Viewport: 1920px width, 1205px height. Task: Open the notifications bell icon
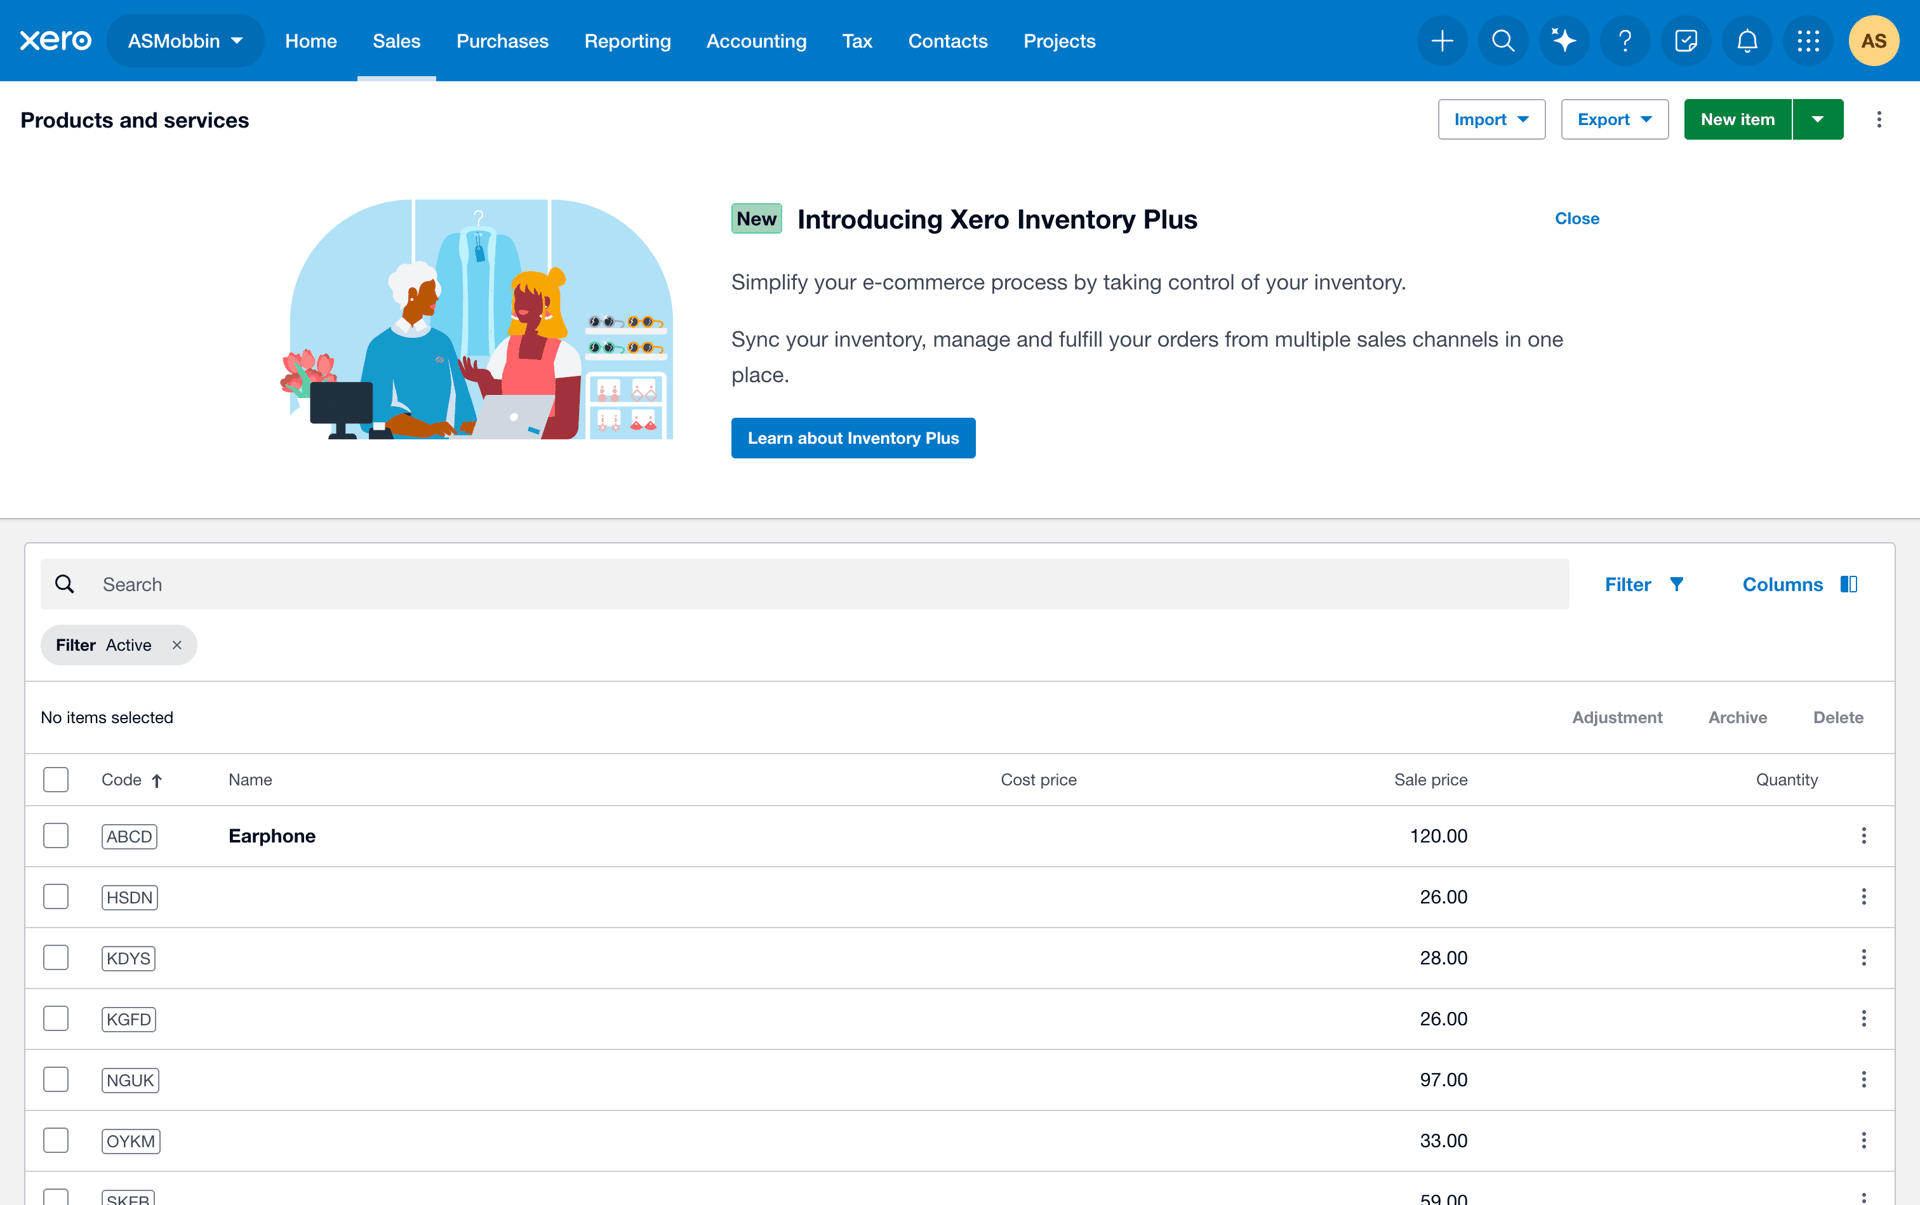pos(1747,41)
